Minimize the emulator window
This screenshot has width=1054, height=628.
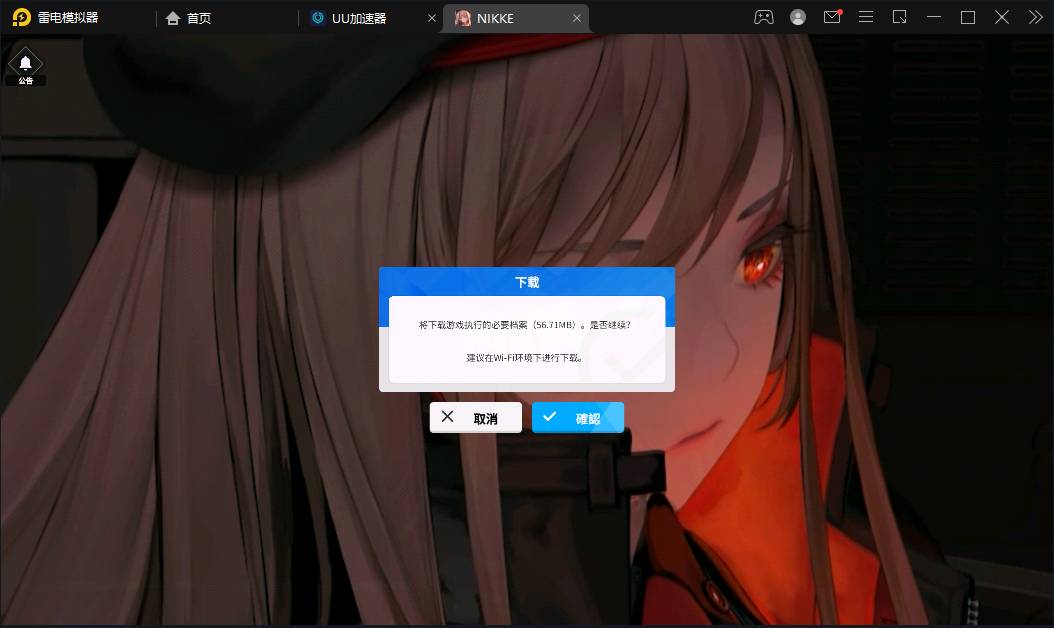(934, 17)
